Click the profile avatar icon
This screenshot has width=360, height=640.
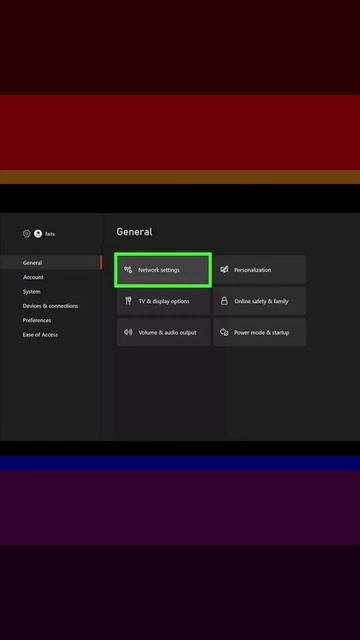(x=38, y=234)
